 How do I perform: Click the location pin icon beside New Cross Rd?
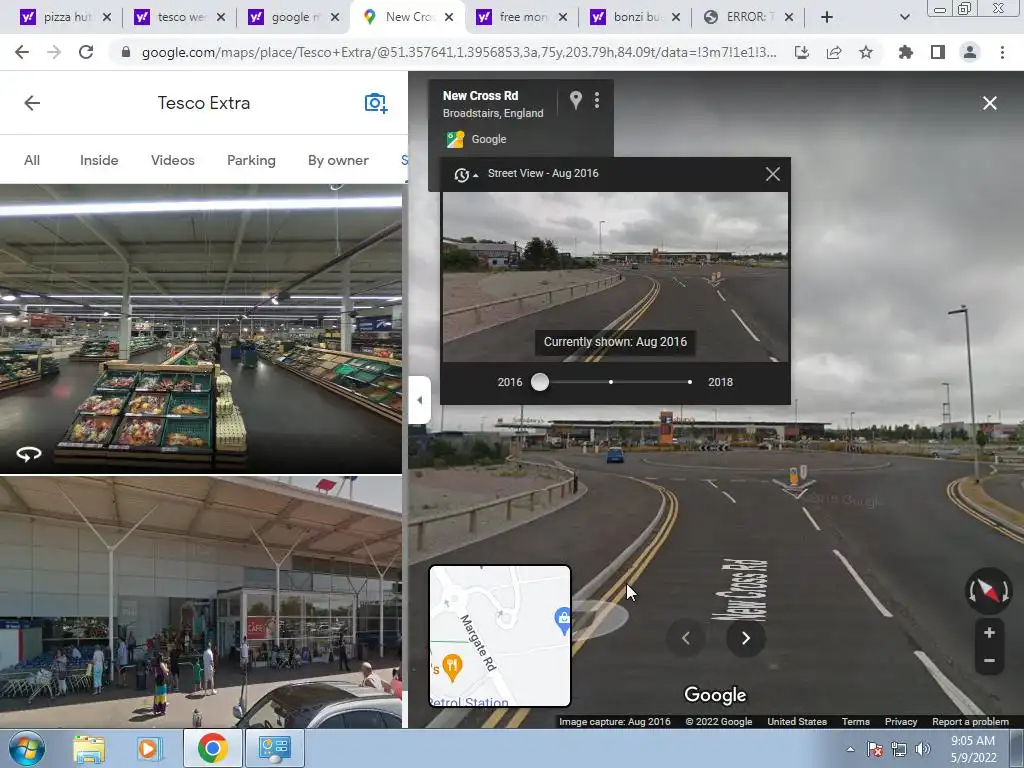pos(575,100)
